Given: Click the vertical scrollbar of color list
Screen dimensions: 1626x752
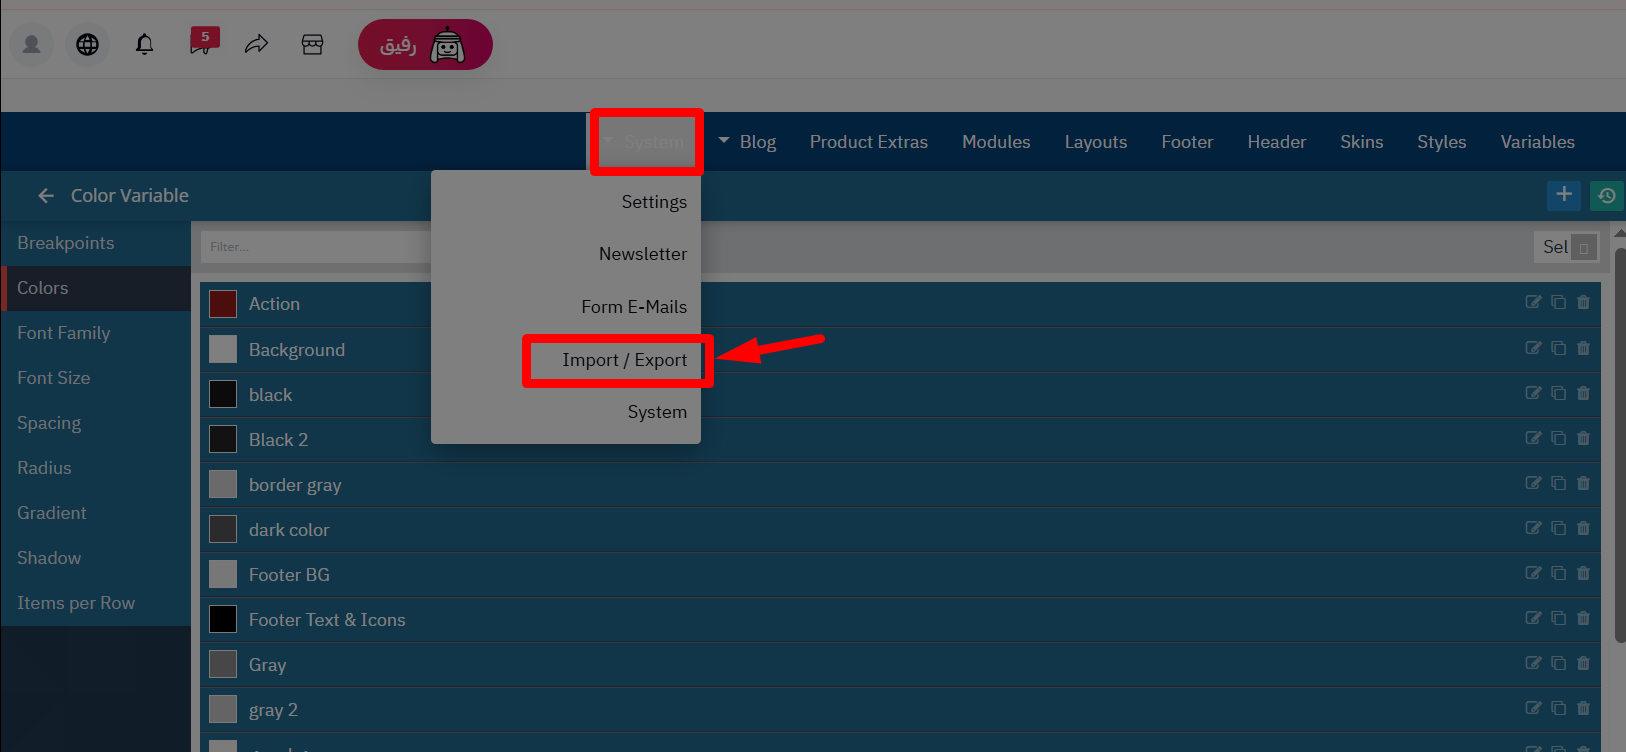Looking at the screenshot, I should [1620, 445].
